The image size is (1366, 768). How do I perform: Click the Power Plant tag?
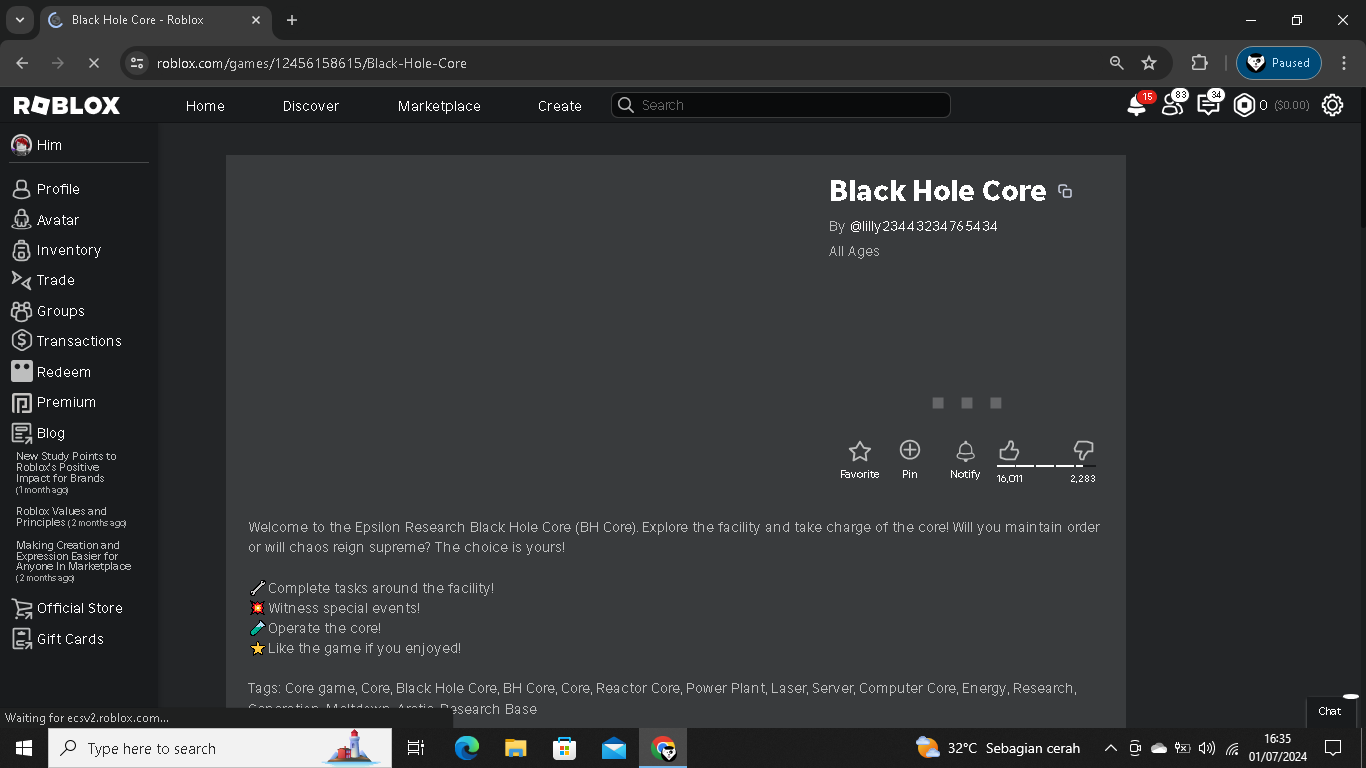click(726, 688)
